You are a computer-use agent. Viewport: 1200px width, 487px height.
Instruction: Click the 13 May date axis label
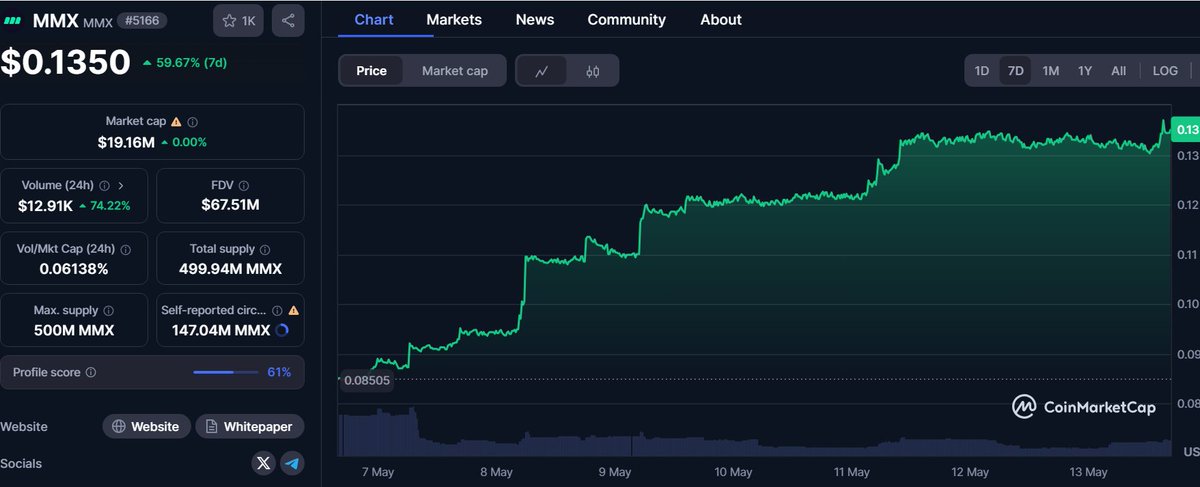pyautogui.click(x=1088, y=472)
